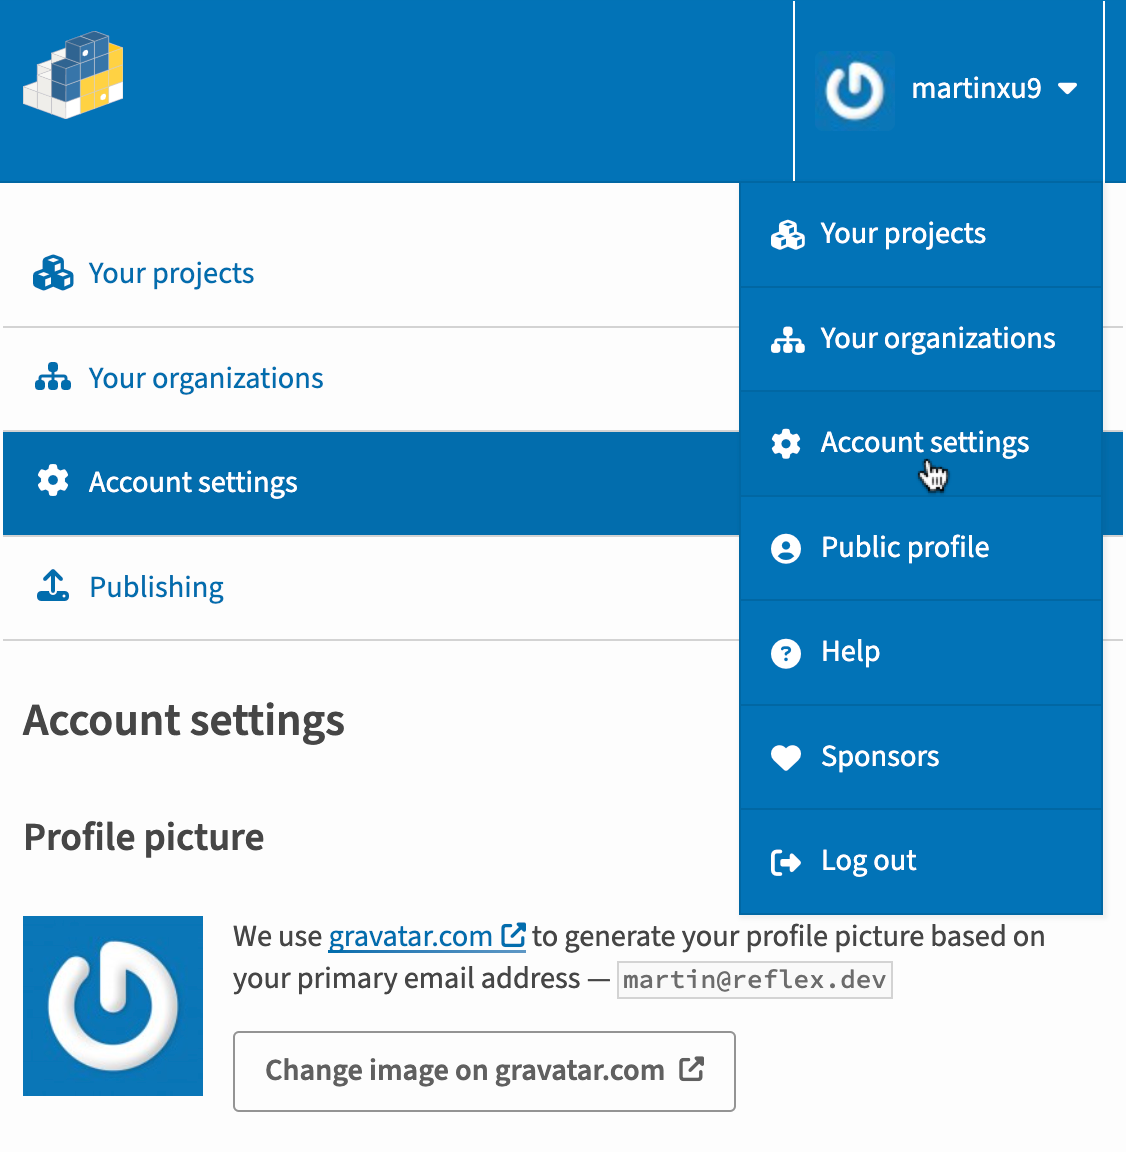The width and height of the screenshot is (1126, 1152).
Task: Click the Sponsors heart icon
Action: [x=786, y=758]
